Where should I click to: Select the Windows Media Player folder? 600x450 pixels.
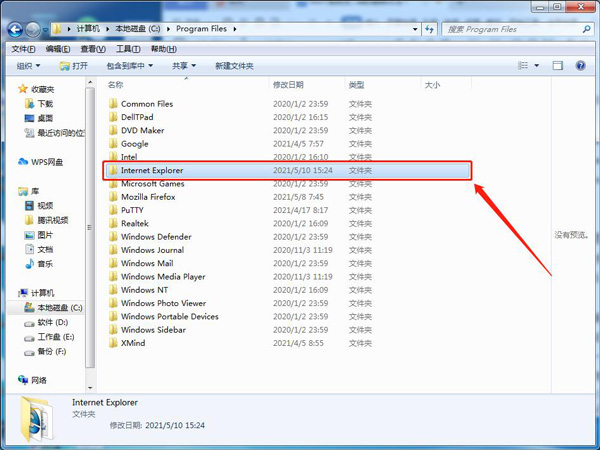tap(157, 276)
